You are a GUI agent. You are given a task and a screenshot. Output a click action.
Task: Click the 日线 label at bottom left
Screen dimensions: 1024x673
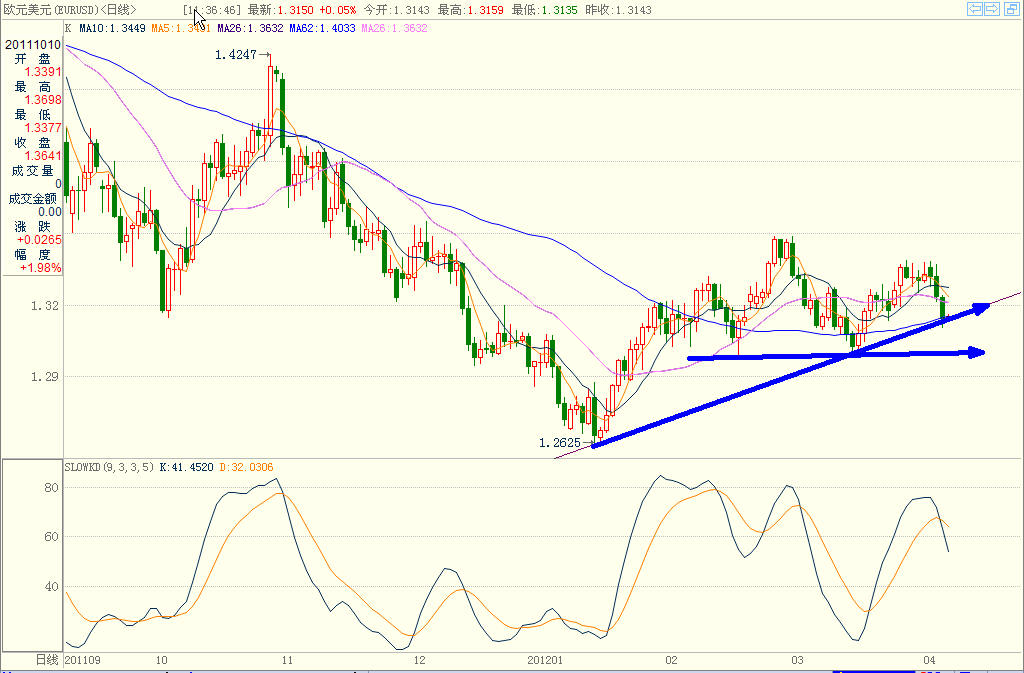click(47, 660)
